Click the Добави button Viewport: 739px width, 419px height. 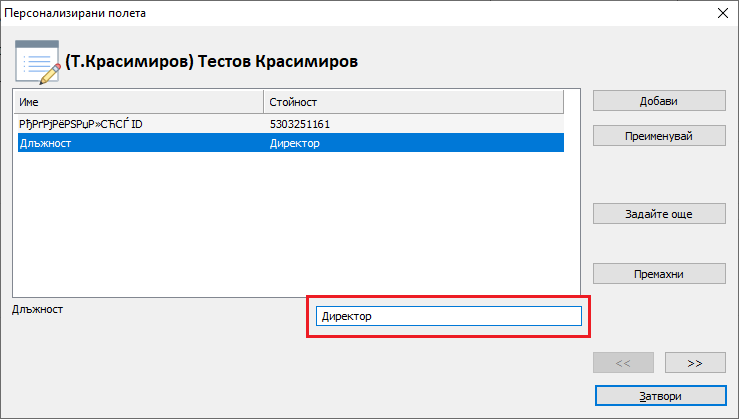click(x=658, y=101)
